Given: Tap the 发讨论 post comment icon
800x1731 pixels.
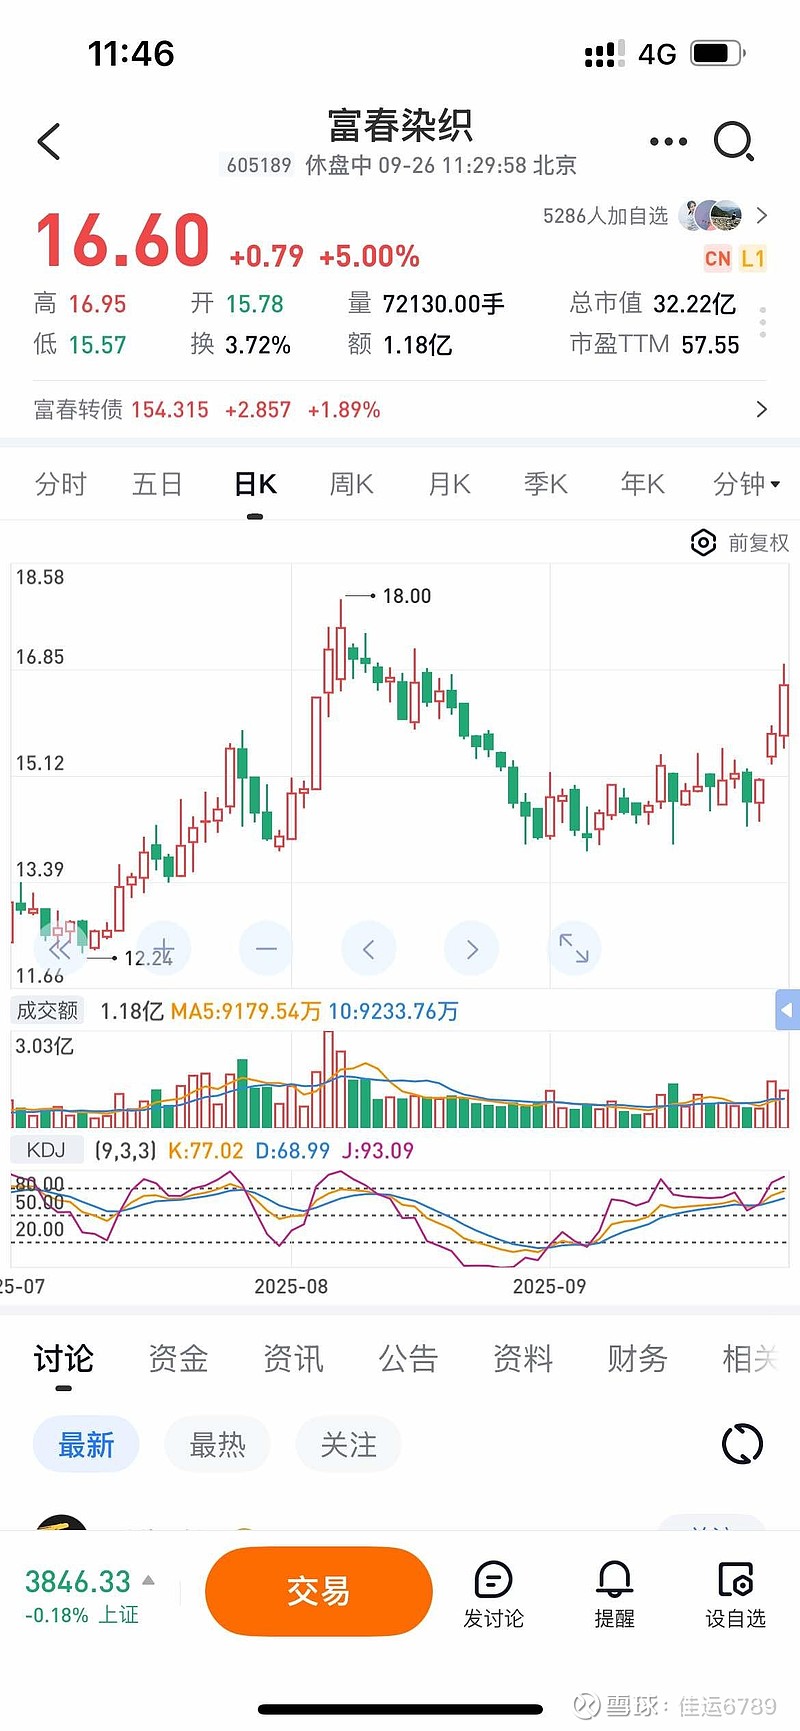Looking at the screenshot, I should point(493,1580).
